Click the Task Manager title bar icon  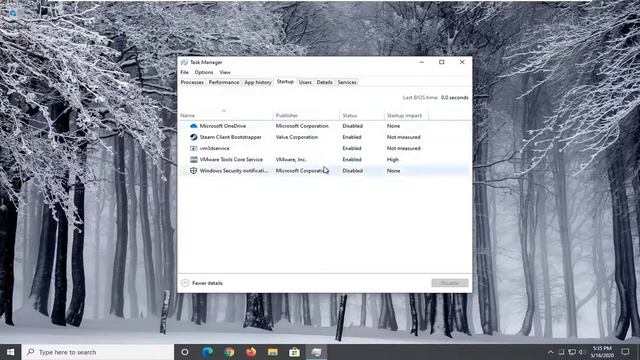tap(184, 62)
